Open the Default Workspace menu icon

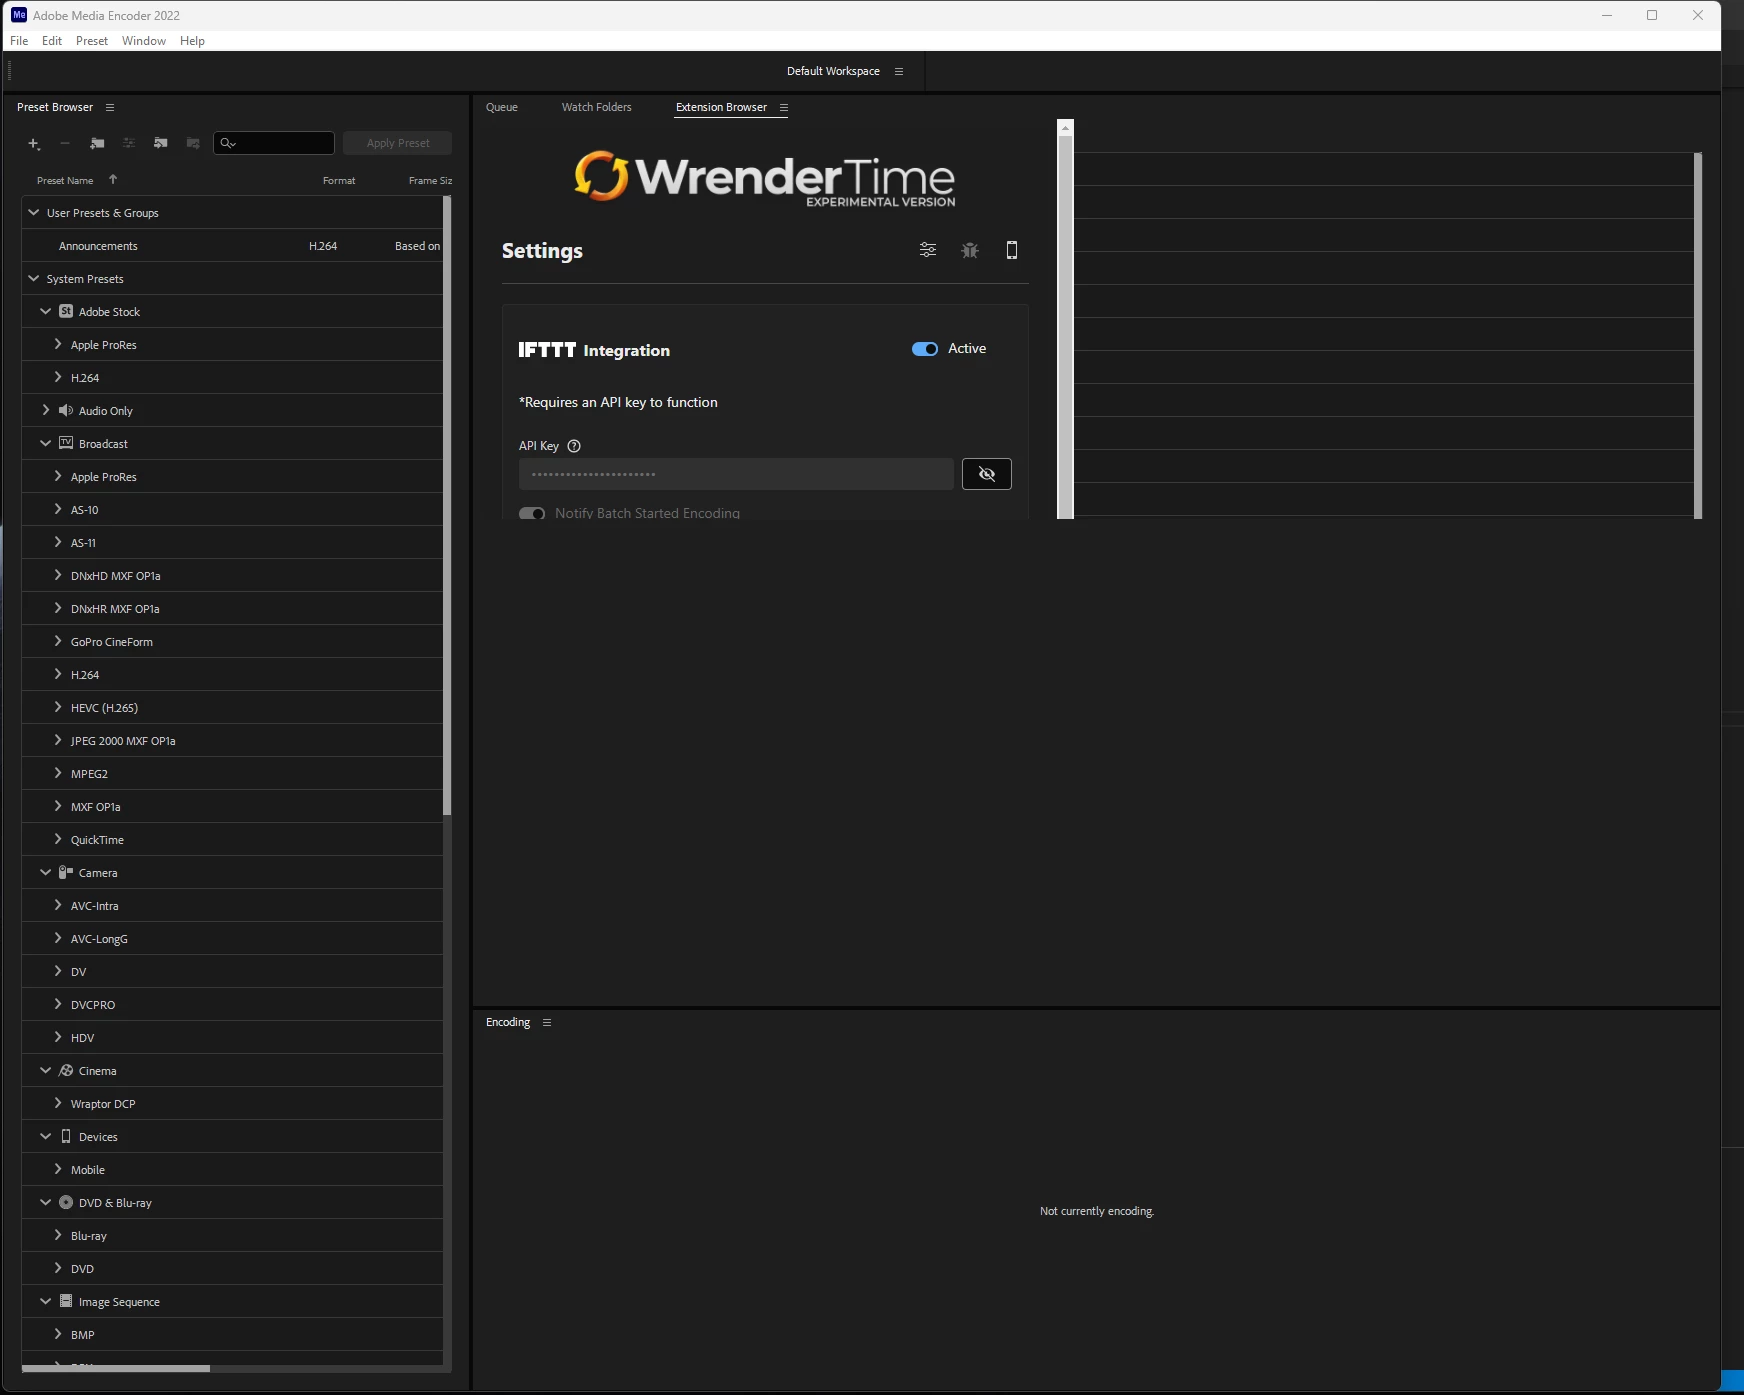click(899, 71)
